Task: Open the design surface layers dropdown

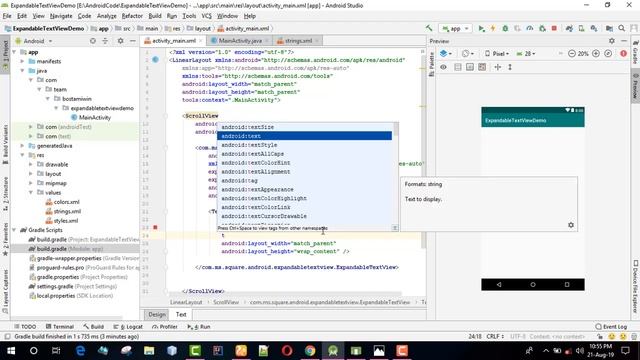Action: pyautogui.click(x=446, y=53)
